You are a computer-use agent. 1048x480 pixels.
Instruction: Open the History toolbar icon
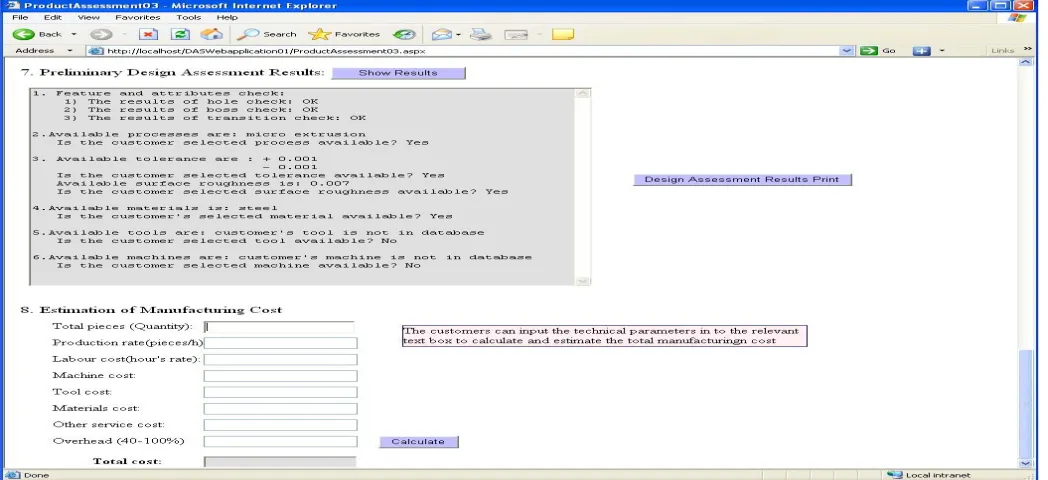tap(403, 34)
